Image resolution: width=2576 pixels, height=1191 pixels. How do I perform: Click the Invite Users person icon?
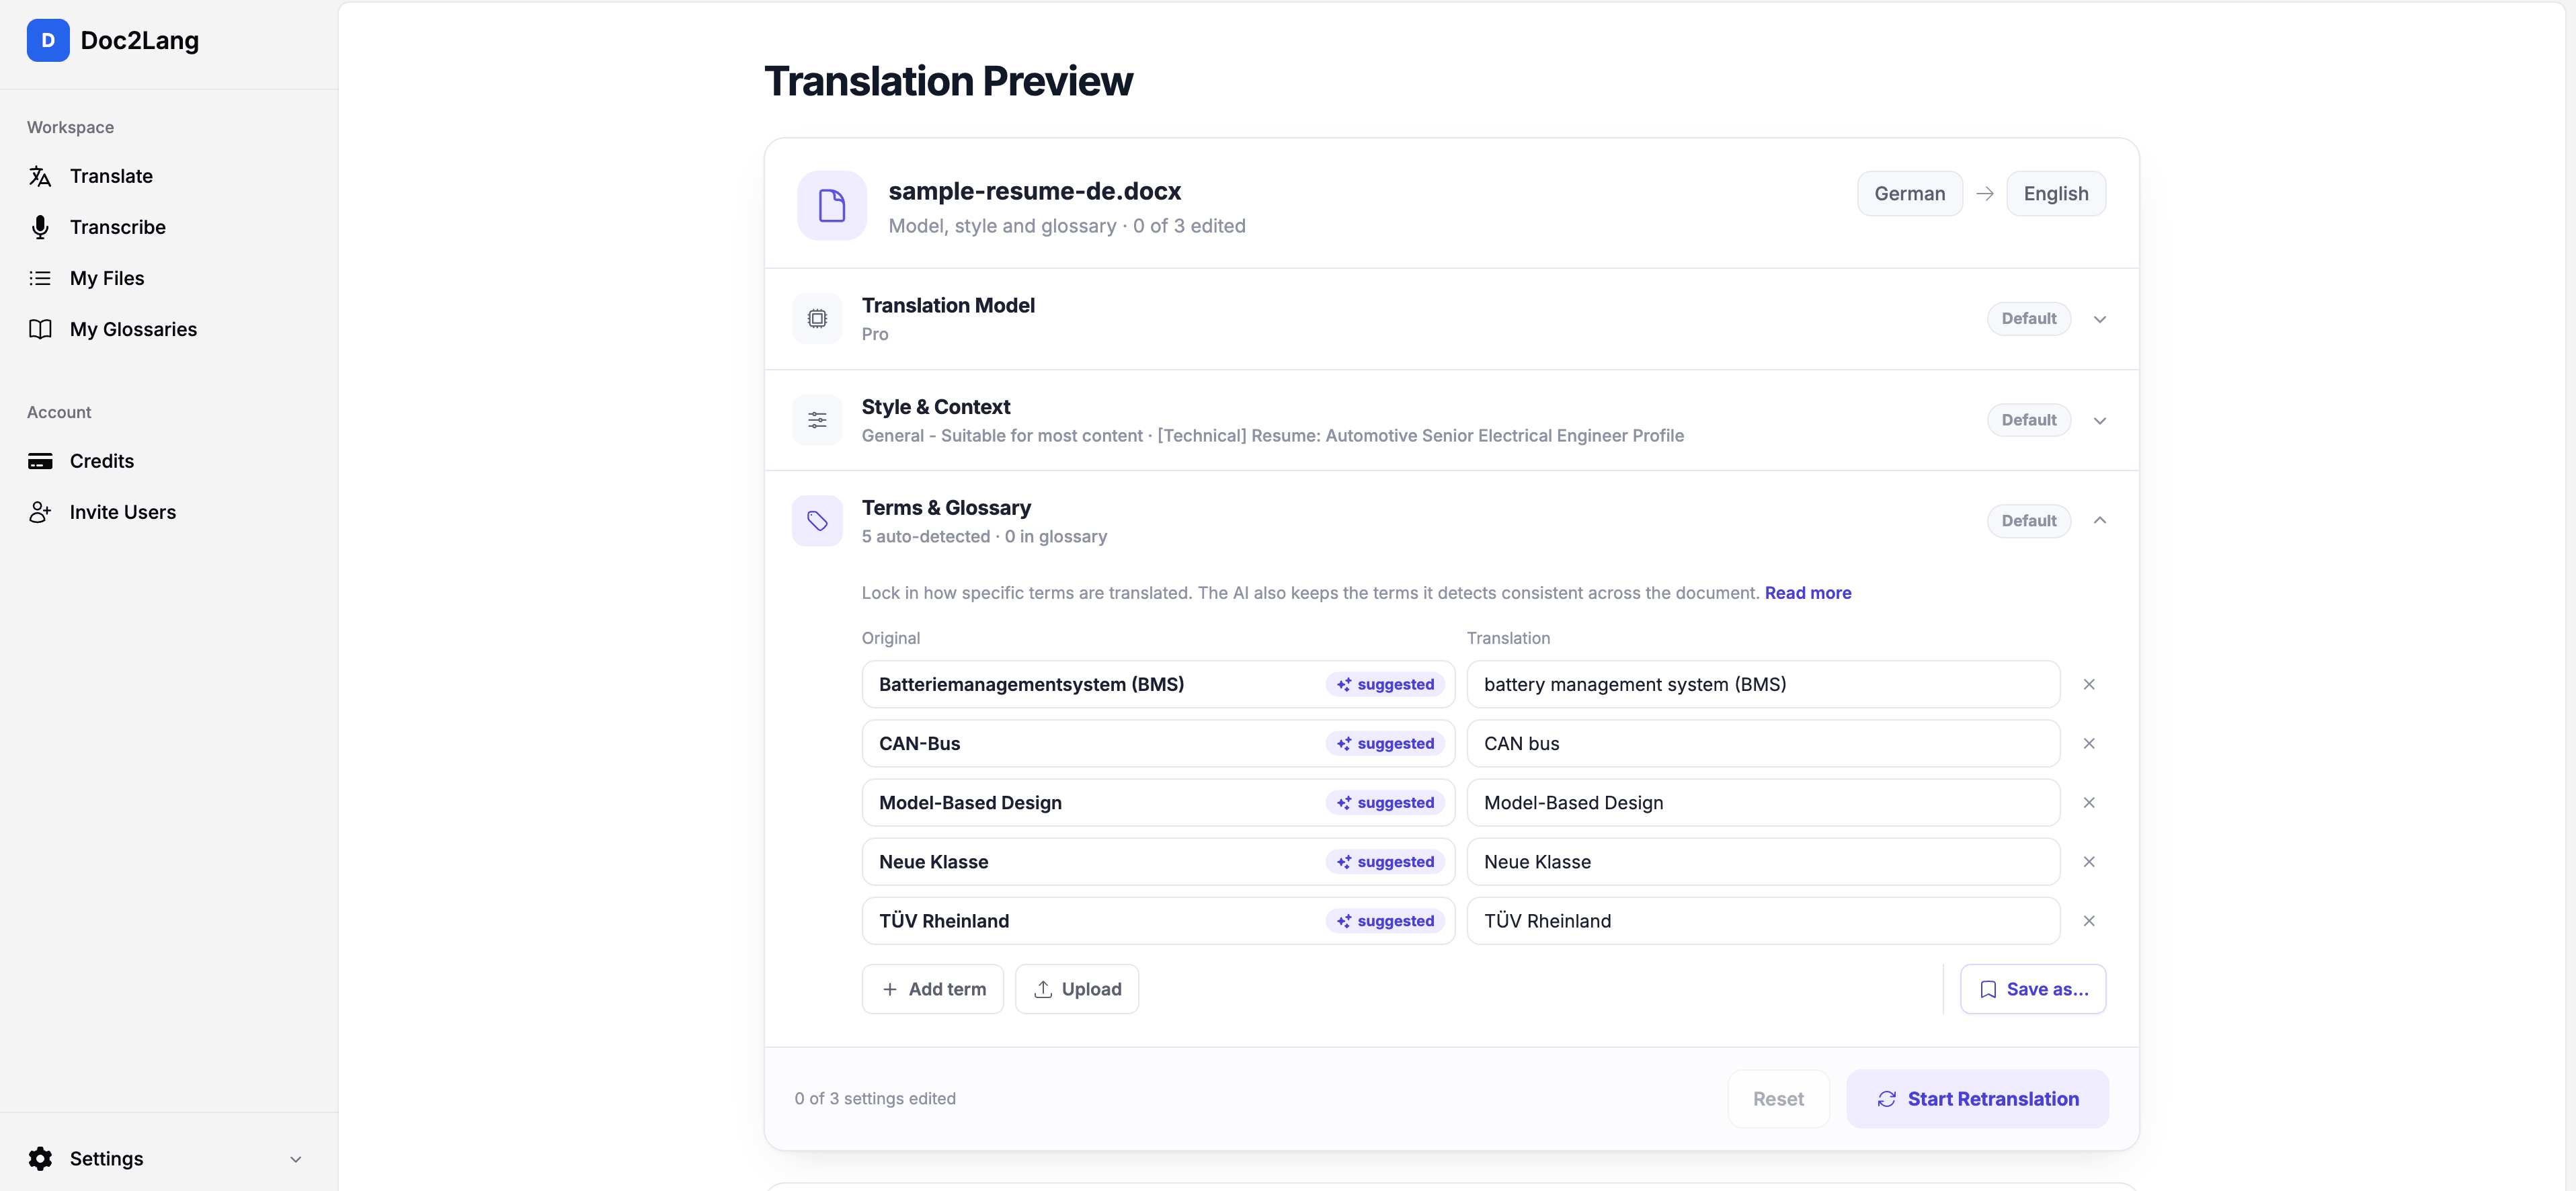(x=40, y=512)
